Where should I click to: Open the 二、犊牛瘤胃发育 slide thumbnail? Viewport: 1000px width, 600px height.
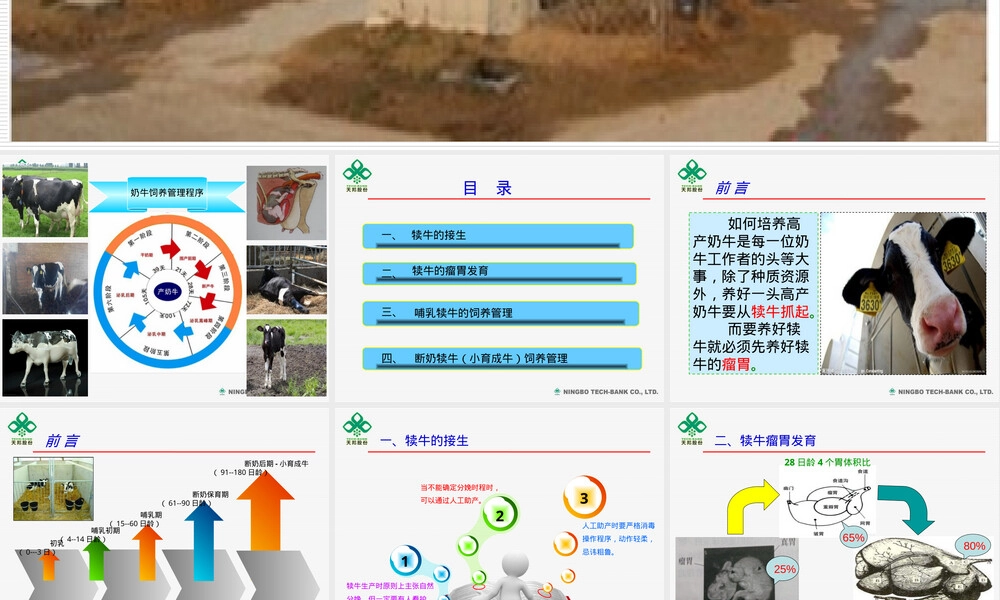tap(834, 504)
